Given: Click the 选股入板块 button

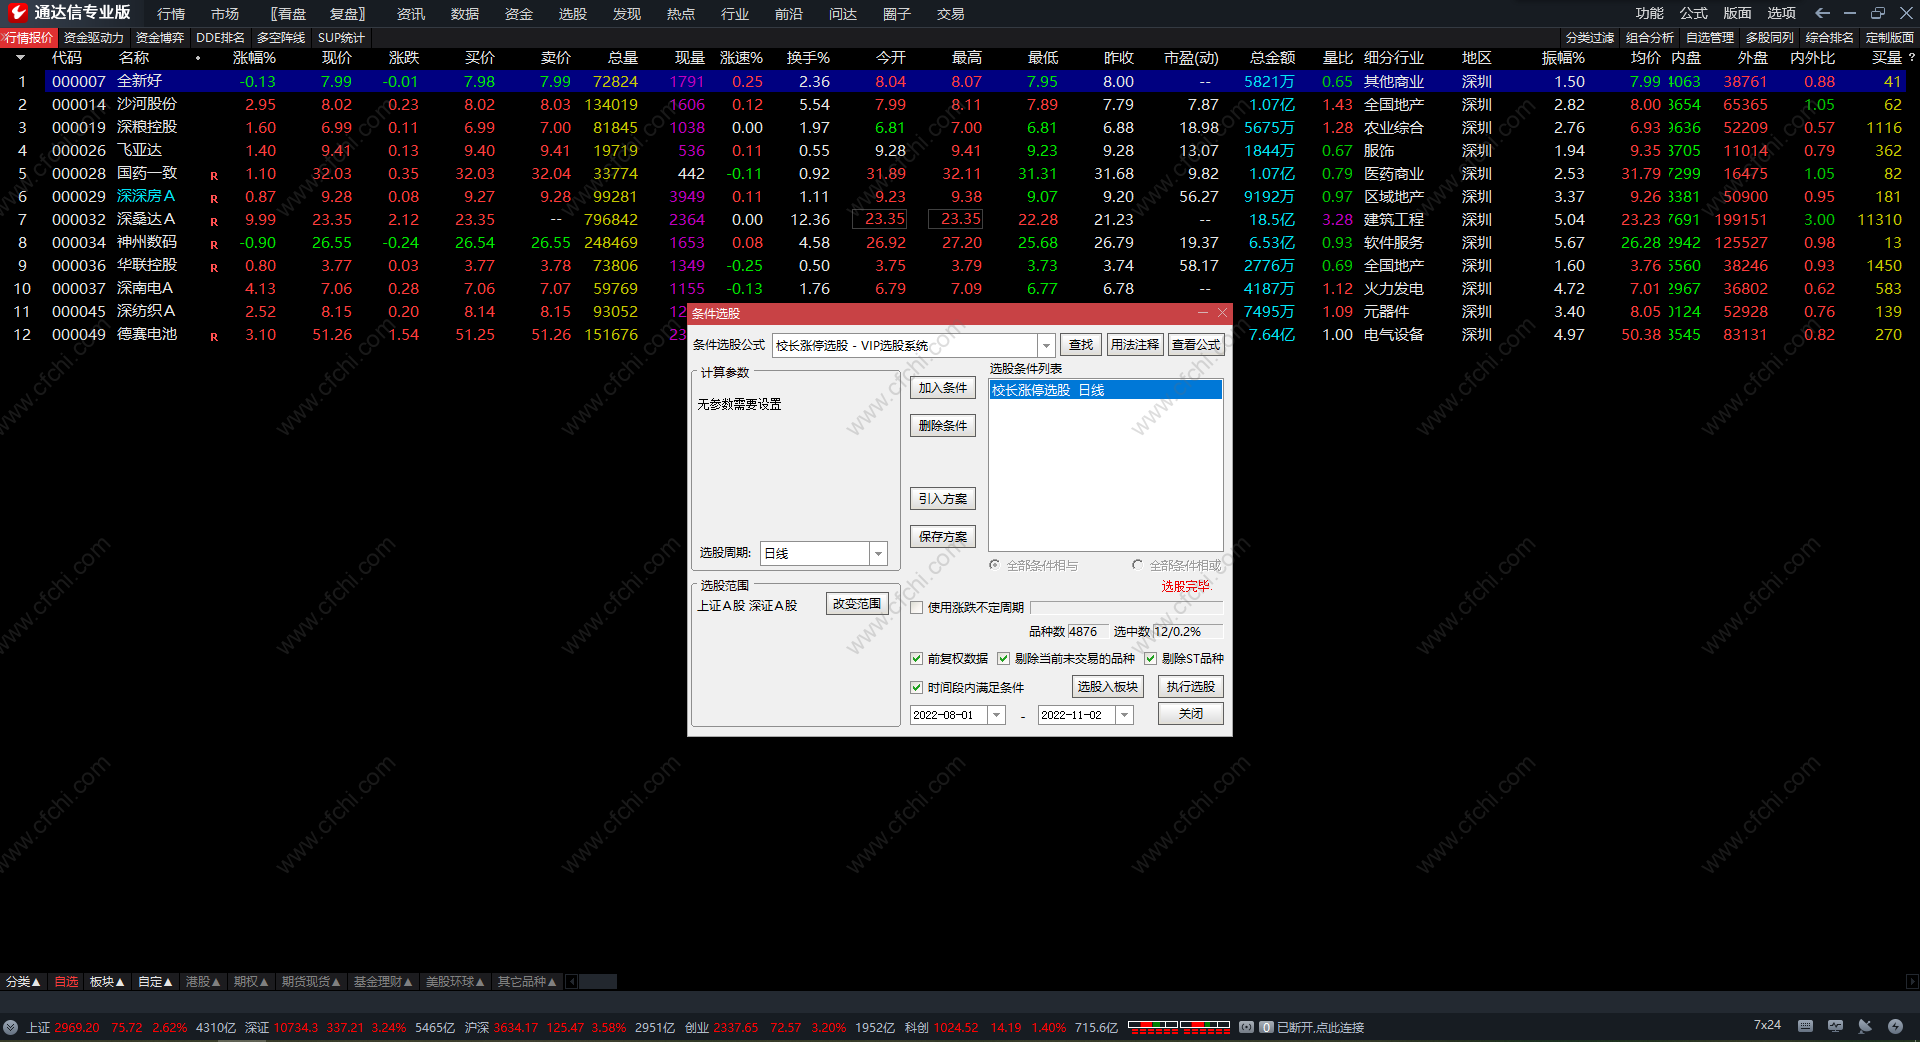Looking at the screenshot, I should tap(1108, 687).
